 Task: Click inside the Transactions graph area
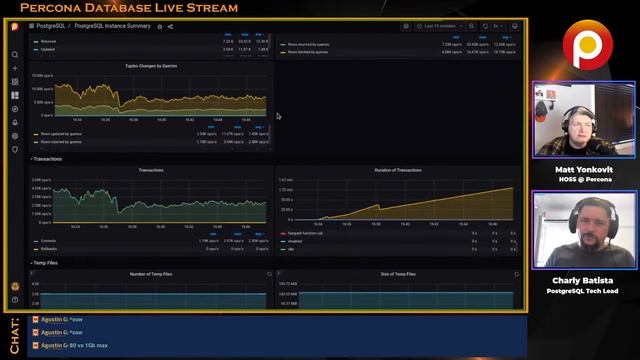click(159, 202)
